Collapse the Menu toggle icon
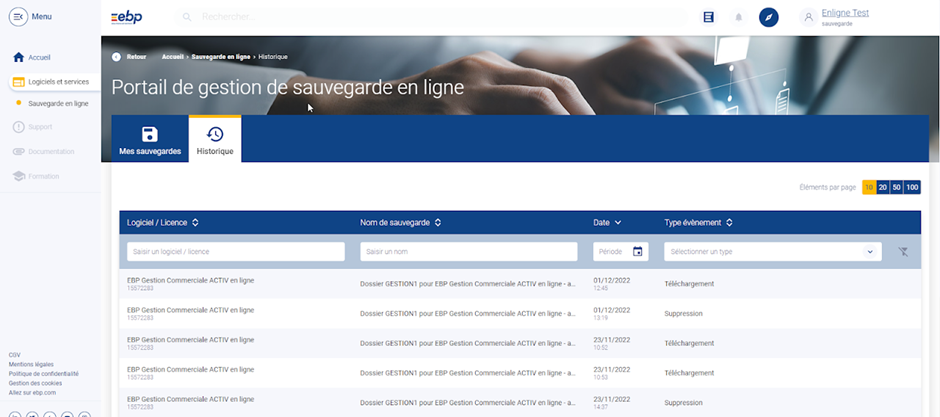This screenshot has width=940, height=417. pos(19,17)
